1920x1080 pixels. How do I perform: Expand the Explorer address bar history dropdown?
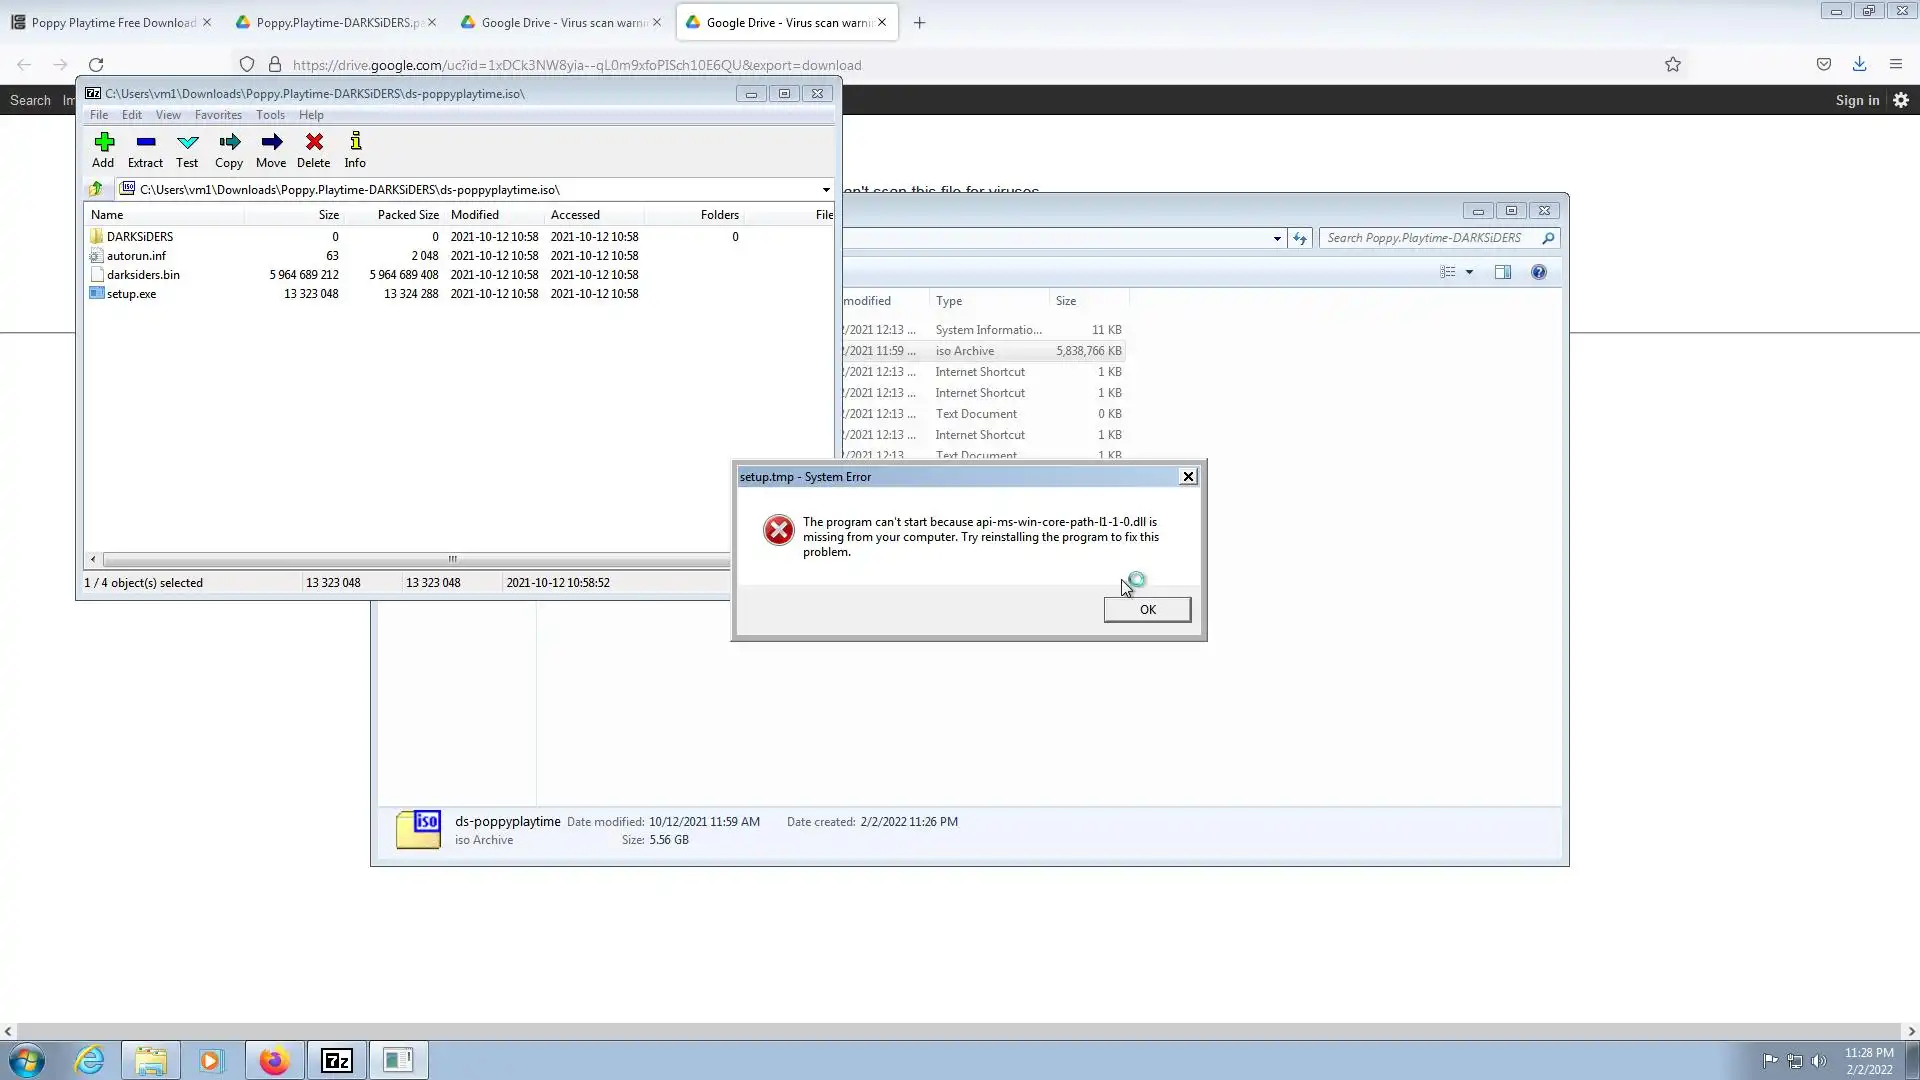(x=1277, y=238)
